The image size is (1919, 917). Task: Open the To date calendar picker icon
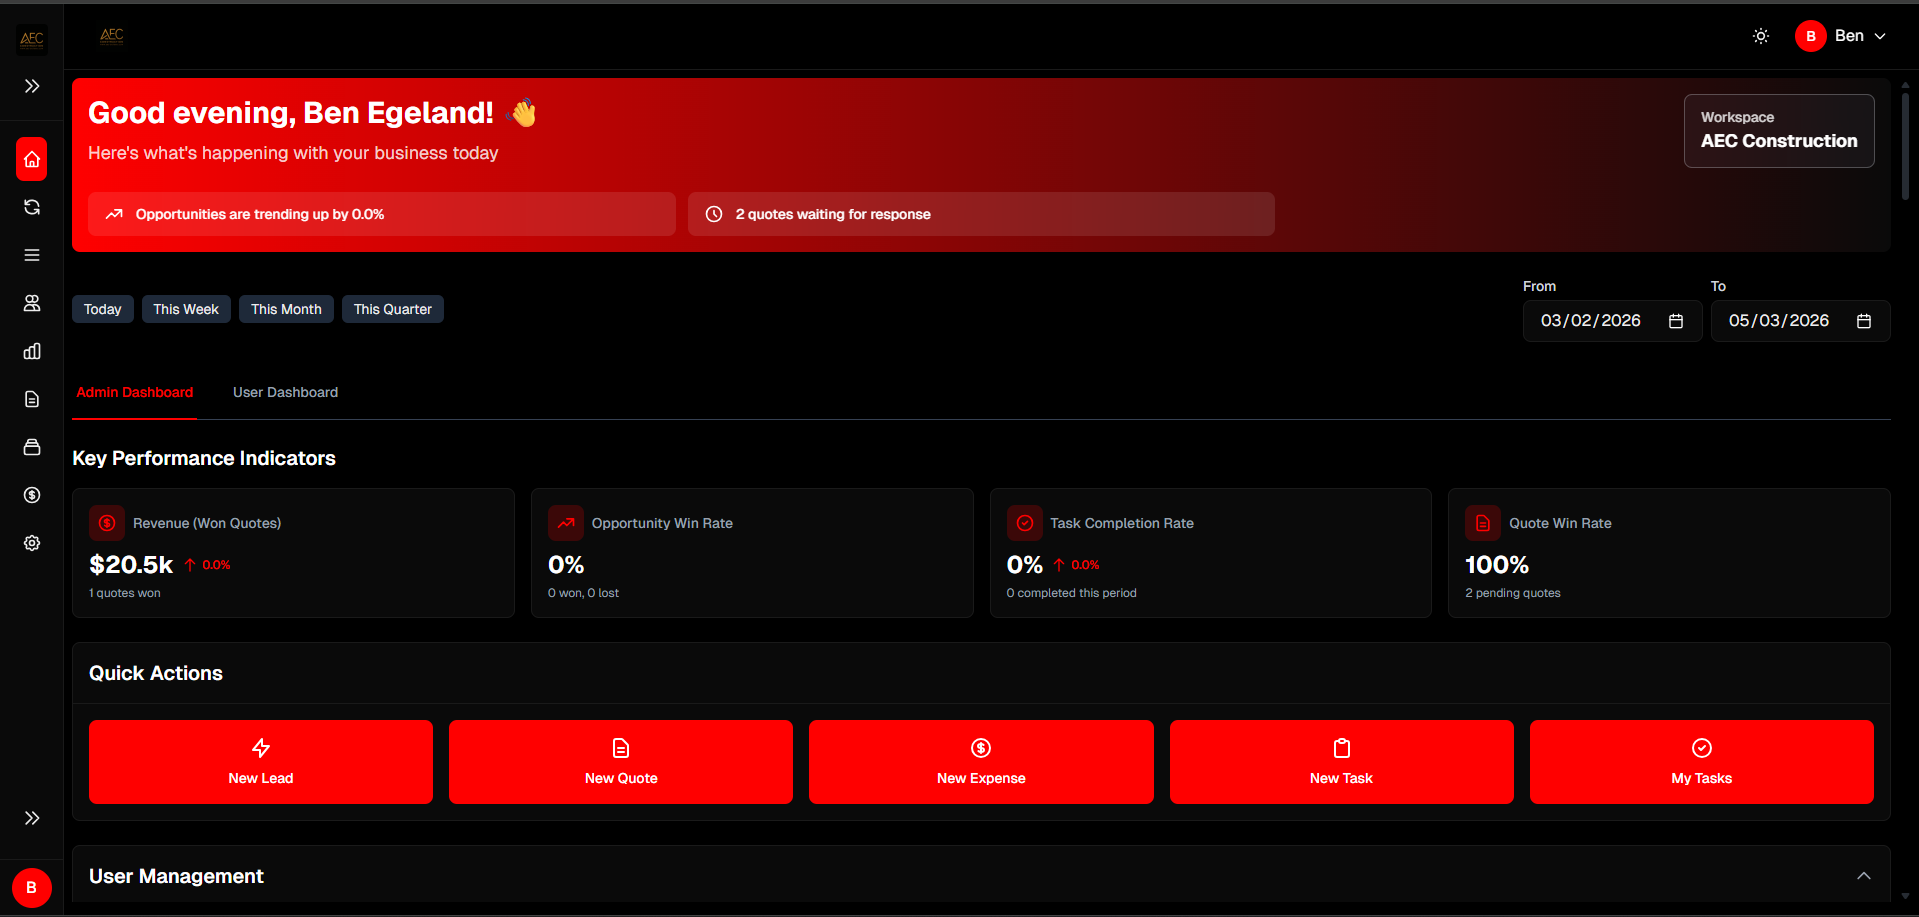pos(1864,321)
